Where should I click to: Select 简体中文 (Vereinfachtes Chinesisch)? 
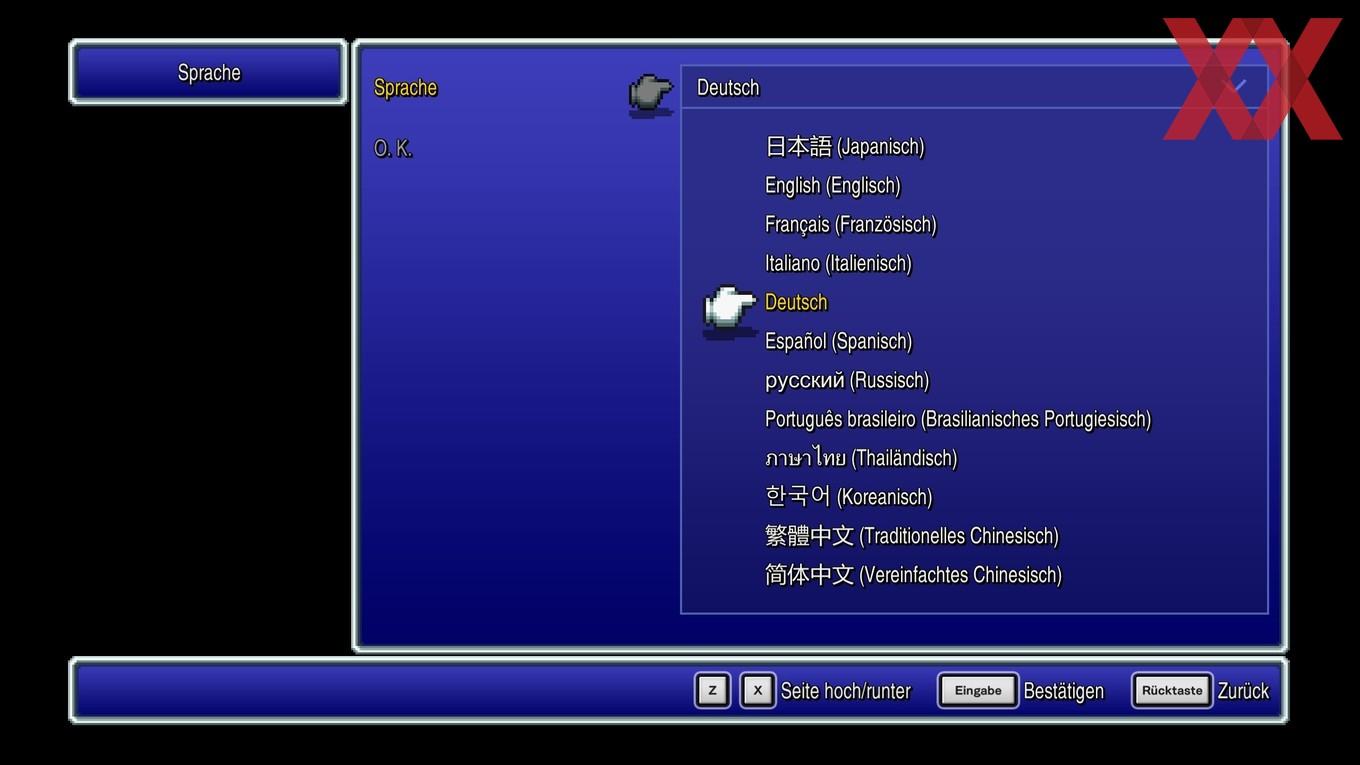tap(914, 576)
